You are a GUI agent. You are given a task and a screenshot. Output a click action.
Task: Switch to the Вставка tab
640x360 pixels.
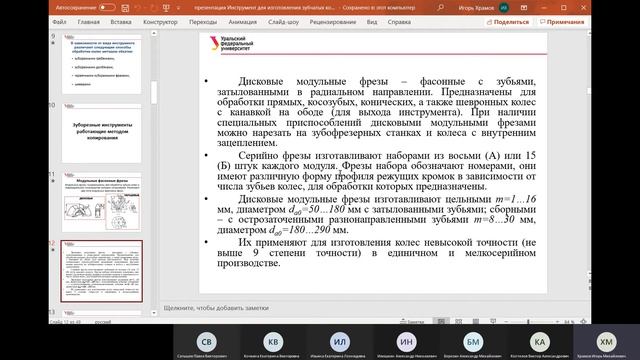click(121, 22)
